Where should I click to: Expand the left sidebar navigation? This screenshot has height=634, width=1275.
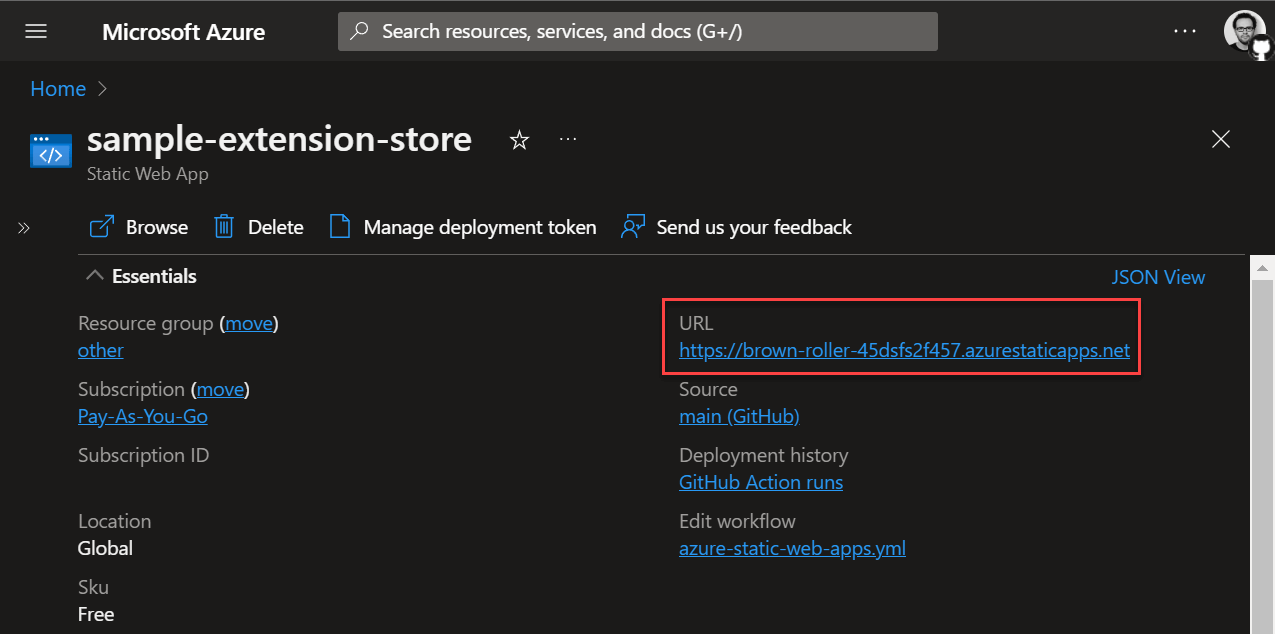coord(24,228)
